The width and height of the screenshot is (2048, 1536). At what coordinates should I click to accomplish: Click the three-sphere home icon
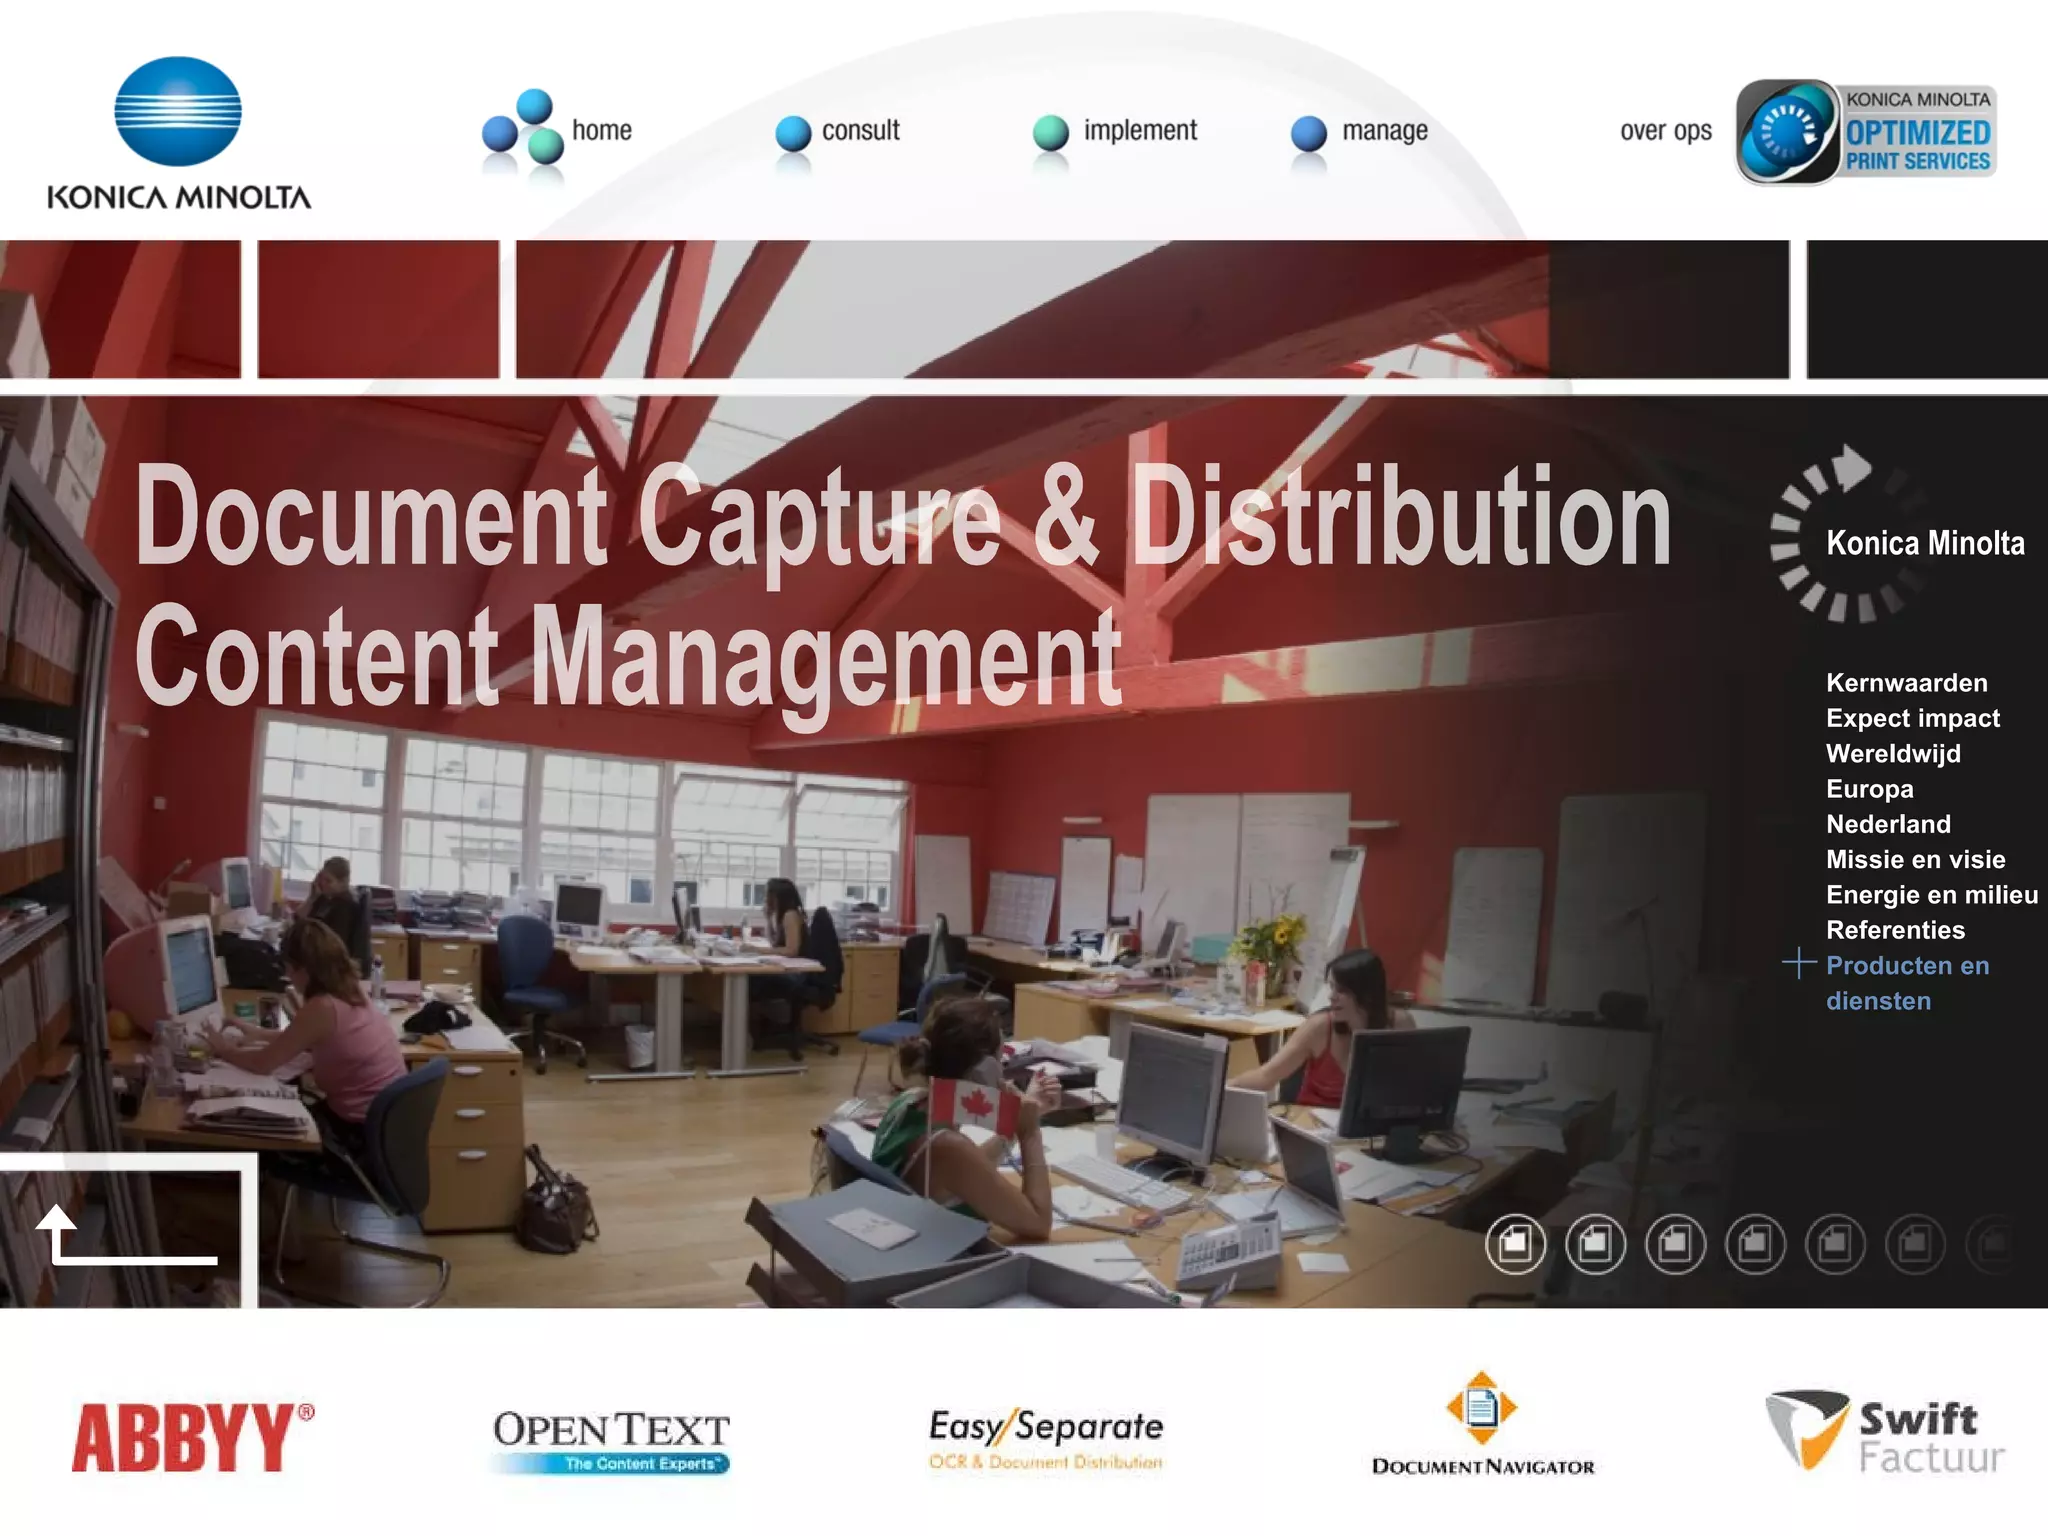(523, 126)
